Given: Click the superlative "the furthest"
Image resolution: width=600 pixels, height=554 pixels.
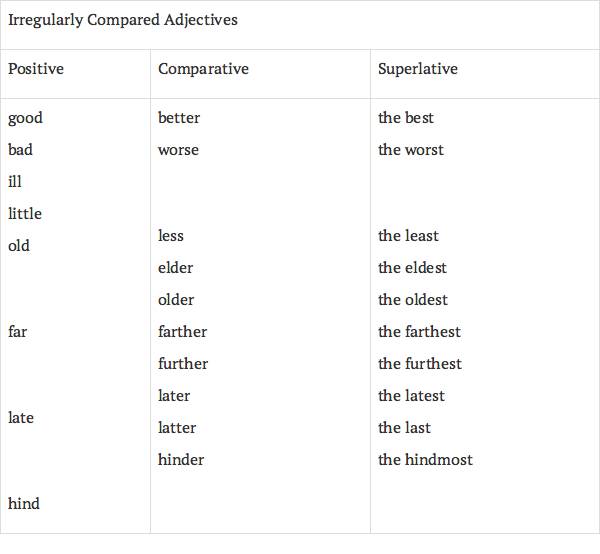Looking at the screenshot, I should [x=420, y=364].
